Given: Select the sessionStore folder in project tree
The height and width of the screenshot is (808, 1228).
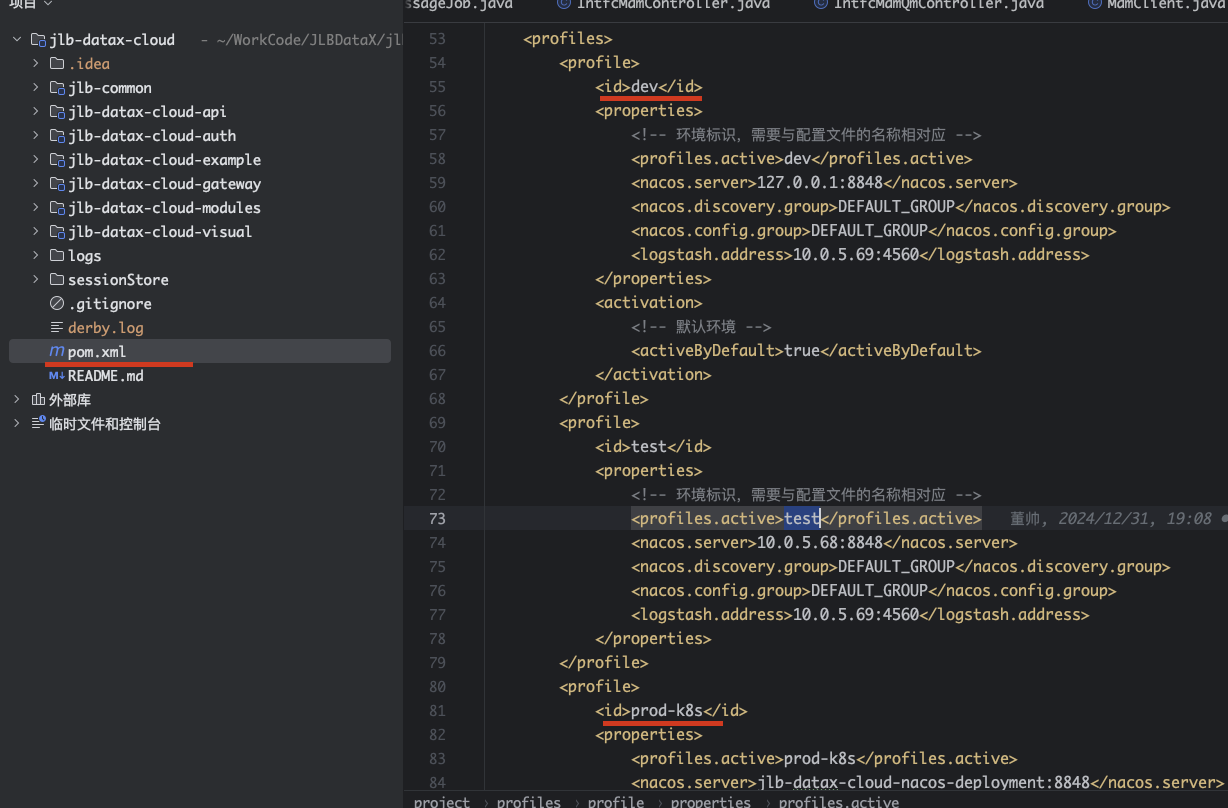Looking at the screenshot, I should pyautogui.click(x=117, y=280).
